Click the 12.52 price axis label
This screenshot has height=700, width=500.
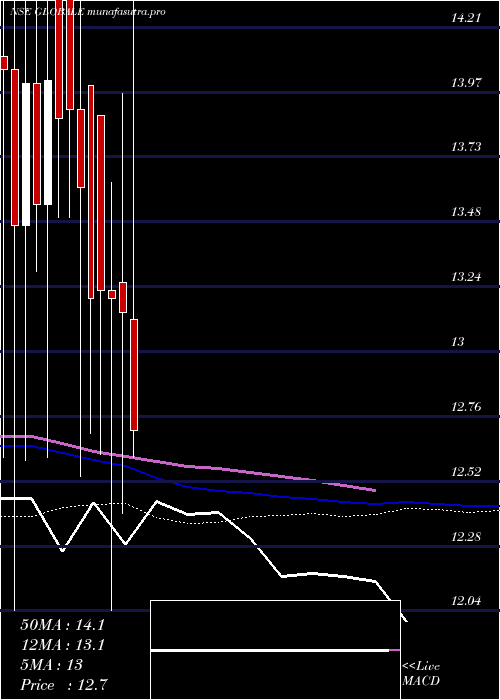point(466,471)
